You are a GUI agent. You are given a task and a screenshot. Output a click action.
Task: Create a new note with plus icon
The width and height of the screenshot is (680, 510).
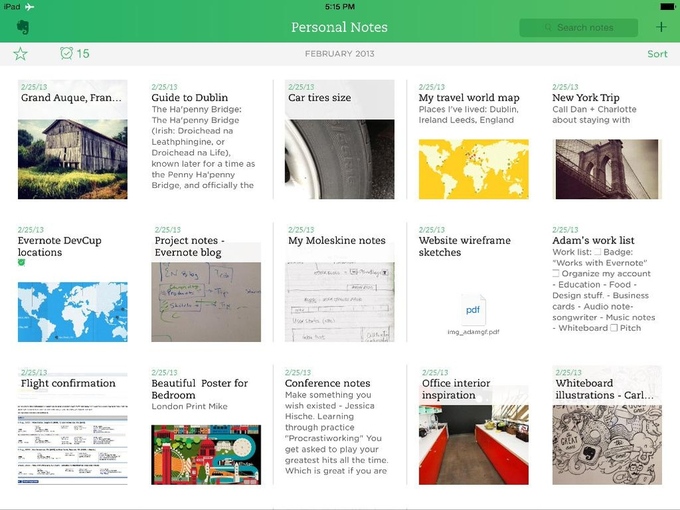pos(661,28)
